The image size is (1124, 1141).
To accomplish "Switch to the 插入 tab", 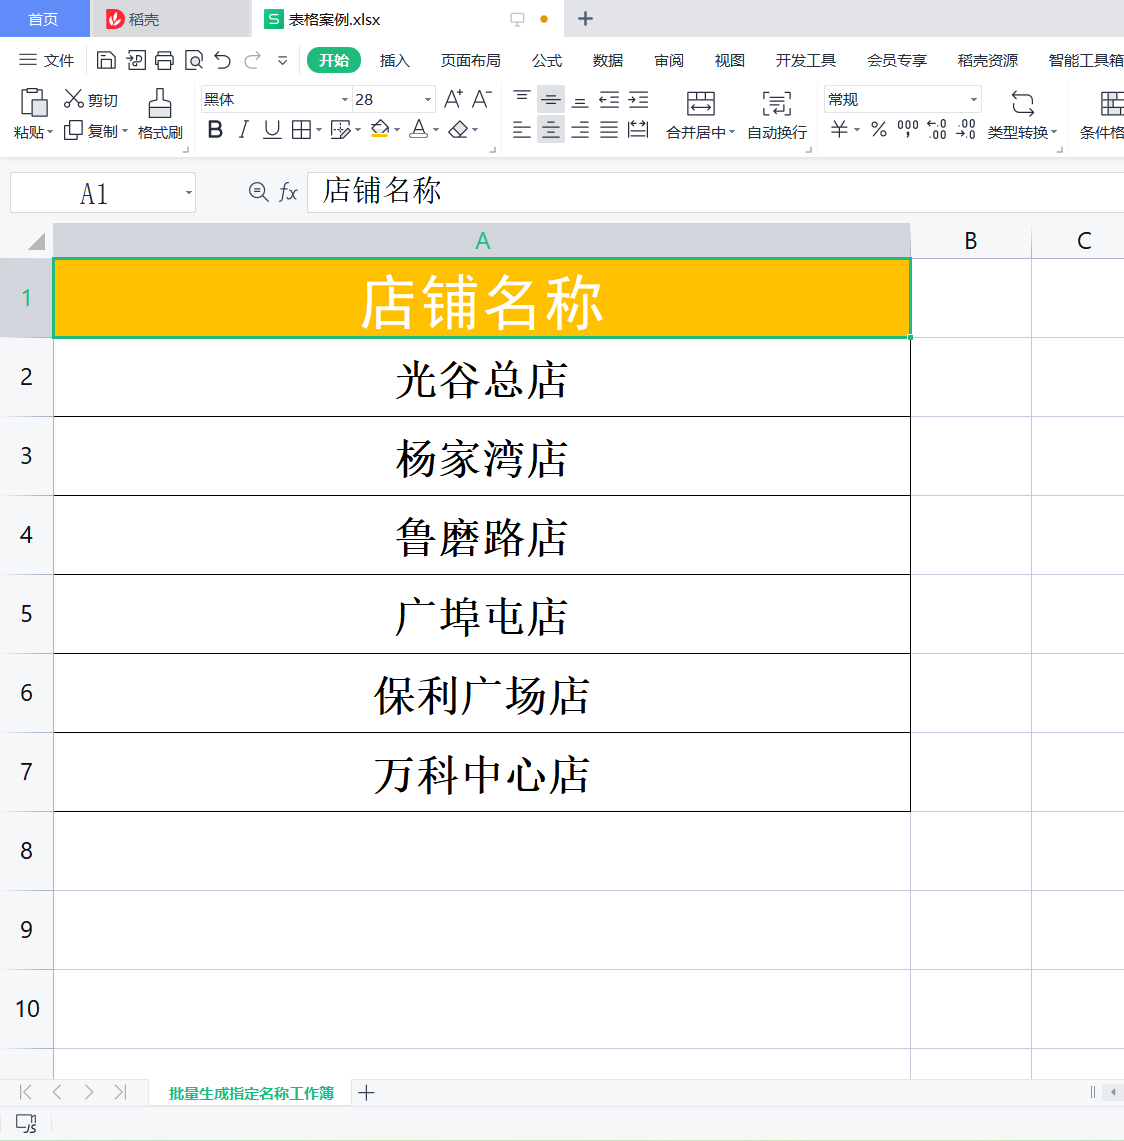I will click(x=395, y=60).
